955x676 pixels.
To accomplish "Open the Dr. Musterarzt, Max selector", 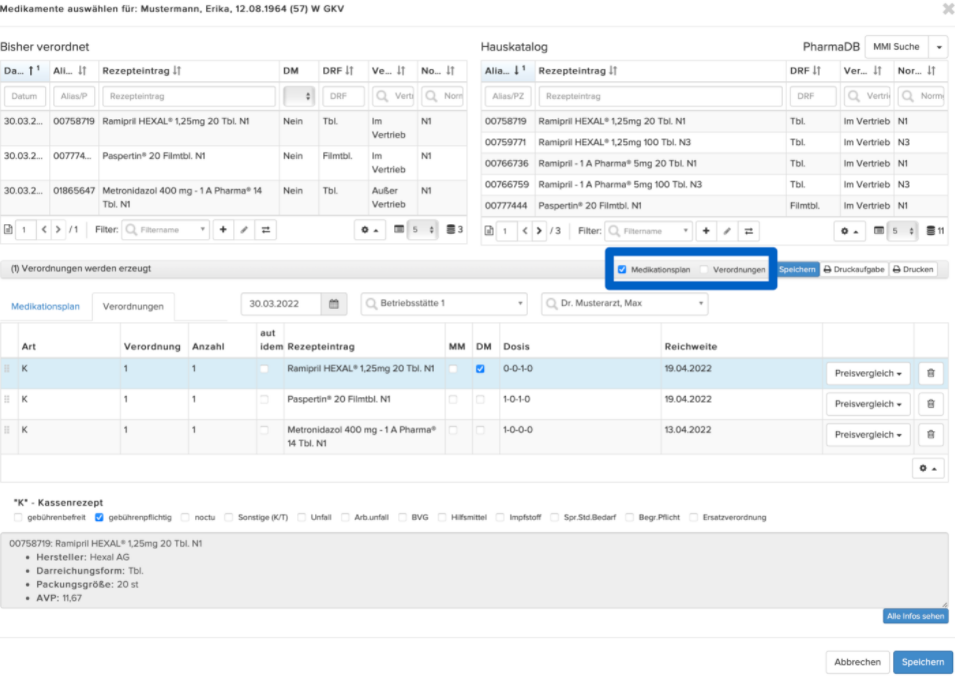I will 624,303.
